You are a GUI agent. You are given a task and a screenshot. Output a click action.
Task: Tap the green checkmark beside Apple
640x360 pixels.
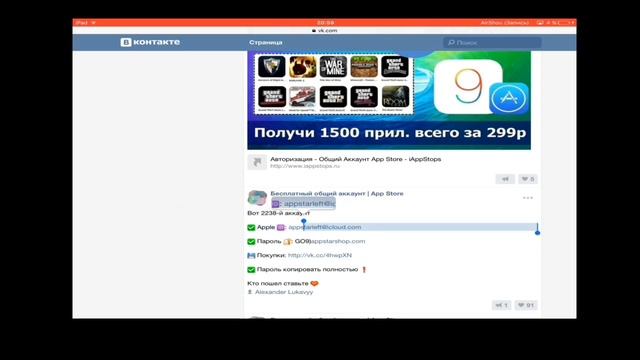pos(251,227)
